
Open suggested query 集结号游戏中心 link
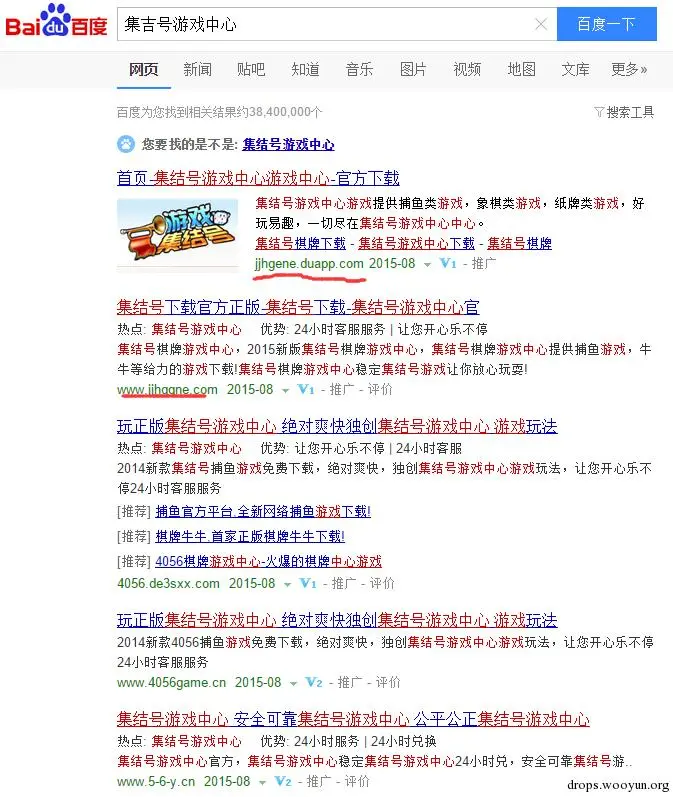click(288, 144)
